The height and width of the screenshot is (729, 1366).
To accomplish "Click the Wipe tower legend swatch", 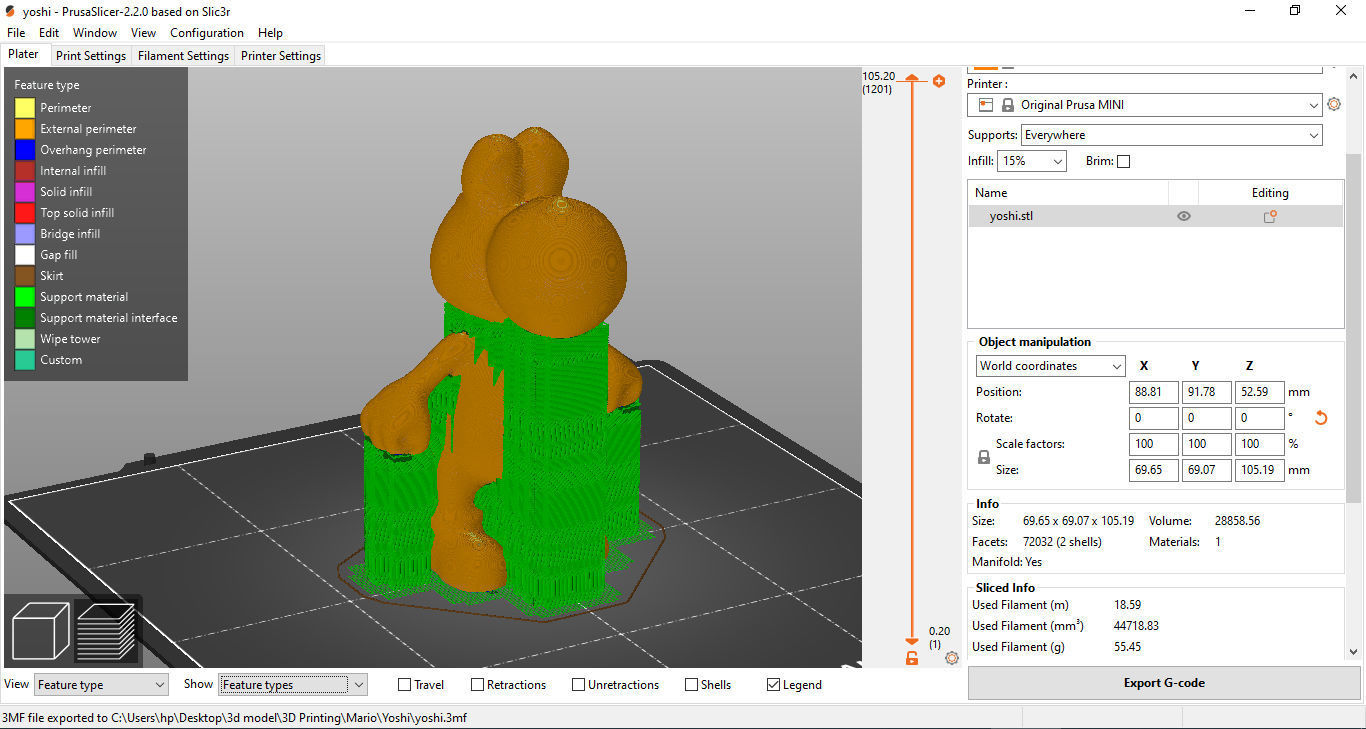I will click(24, 339).
